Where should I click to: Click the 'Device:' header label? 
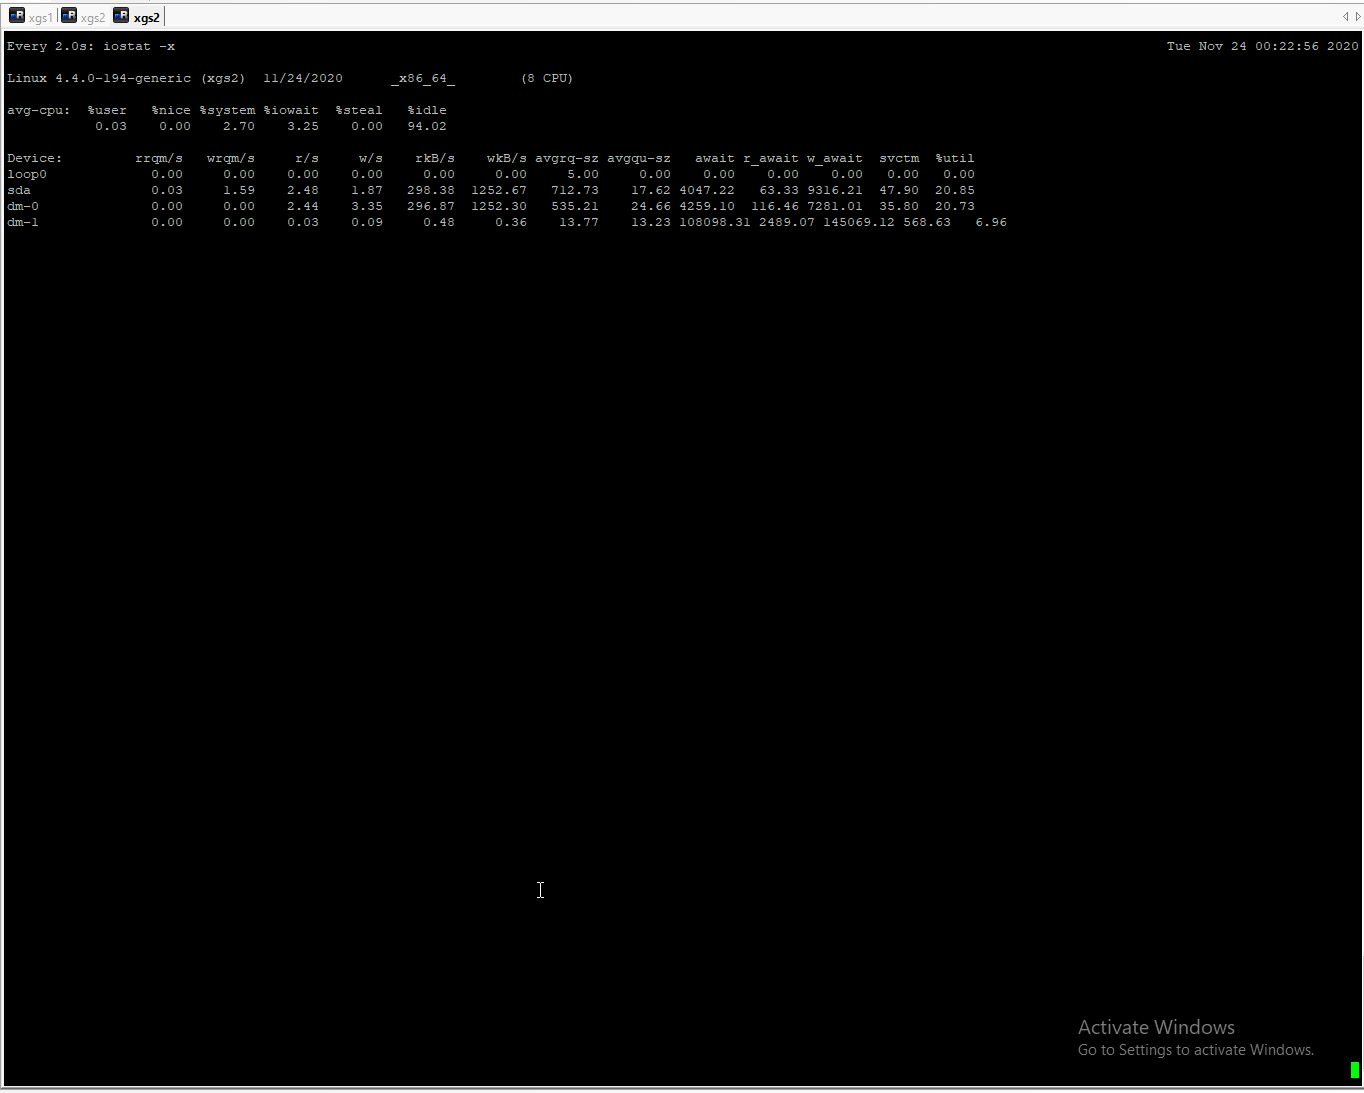coord(35,158)
